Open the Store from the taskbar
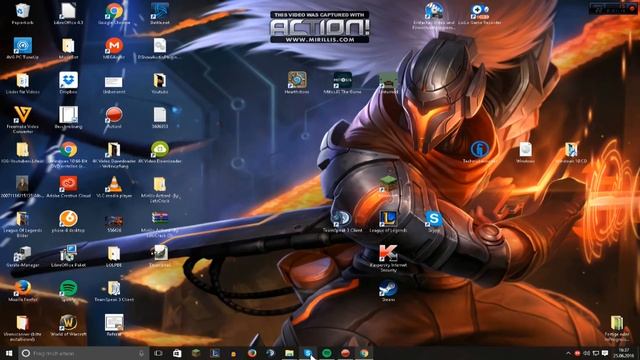The height and width of the screenshot is (360, 640). [x=177, y=353]
